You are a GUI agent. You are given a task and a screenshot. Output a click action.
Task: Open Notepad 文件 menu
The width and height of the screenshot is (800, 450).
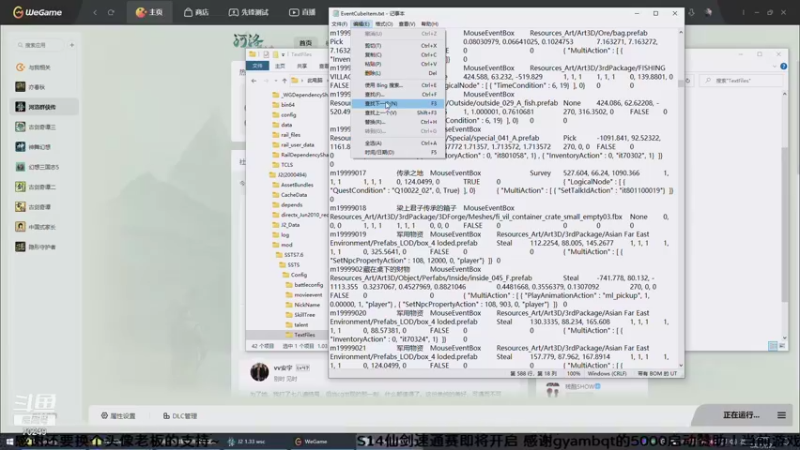(x=339, y=24)
